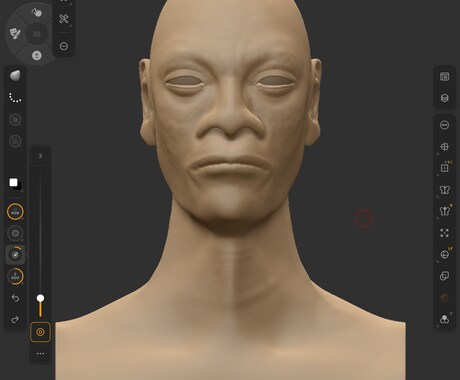The height and width of the screenshot is (380, 460).
Task: Tap the brush size value field showing 3
Action: 40,156
